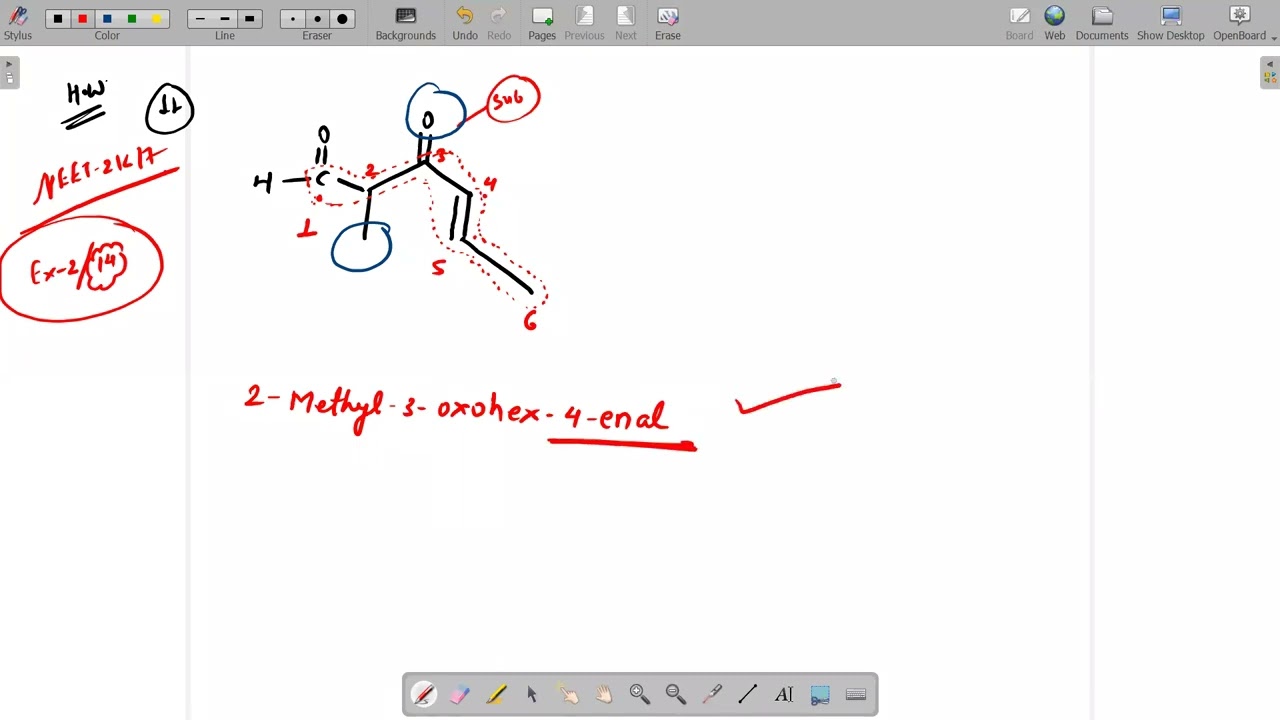The height and width of the screenshot is (720, 1280).
Task: Select the black pen color
Action: click(x=58, y=19)
